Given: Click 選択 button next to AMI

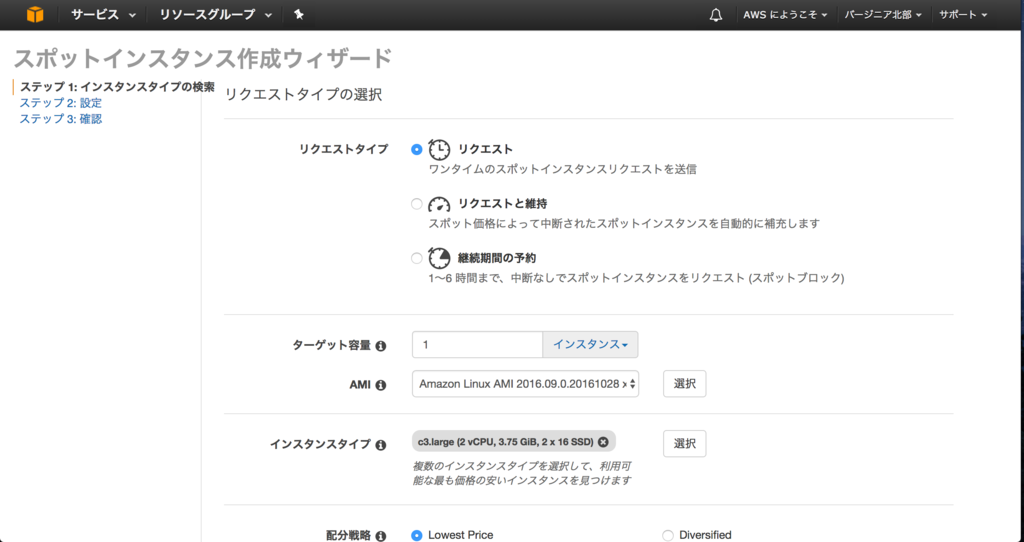Looking at the screenshot, I should click(x=684, y=384).
